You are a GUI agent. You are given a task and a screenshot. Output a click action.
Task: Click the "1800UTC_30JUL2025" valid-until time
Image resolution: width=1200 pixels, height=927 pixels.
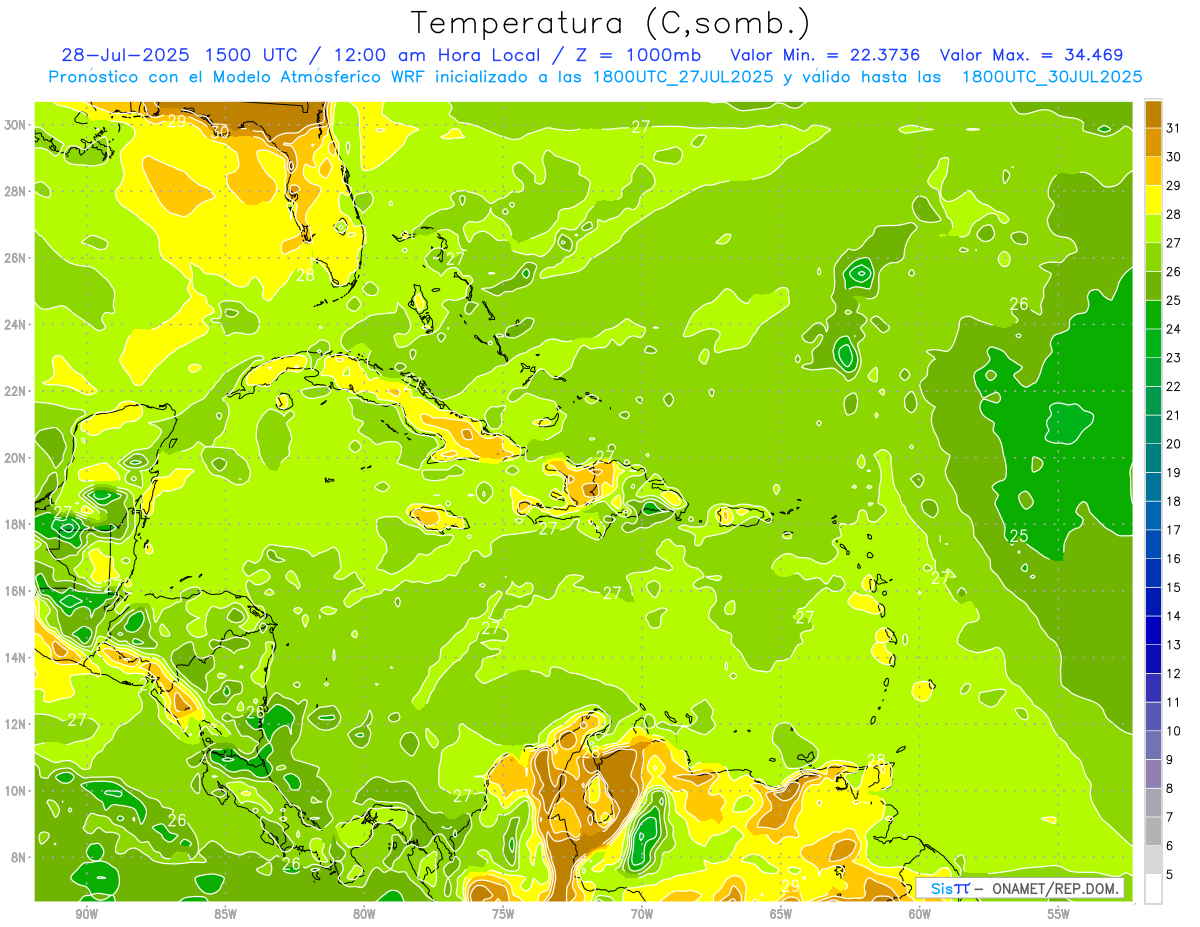coord(1051,76)
